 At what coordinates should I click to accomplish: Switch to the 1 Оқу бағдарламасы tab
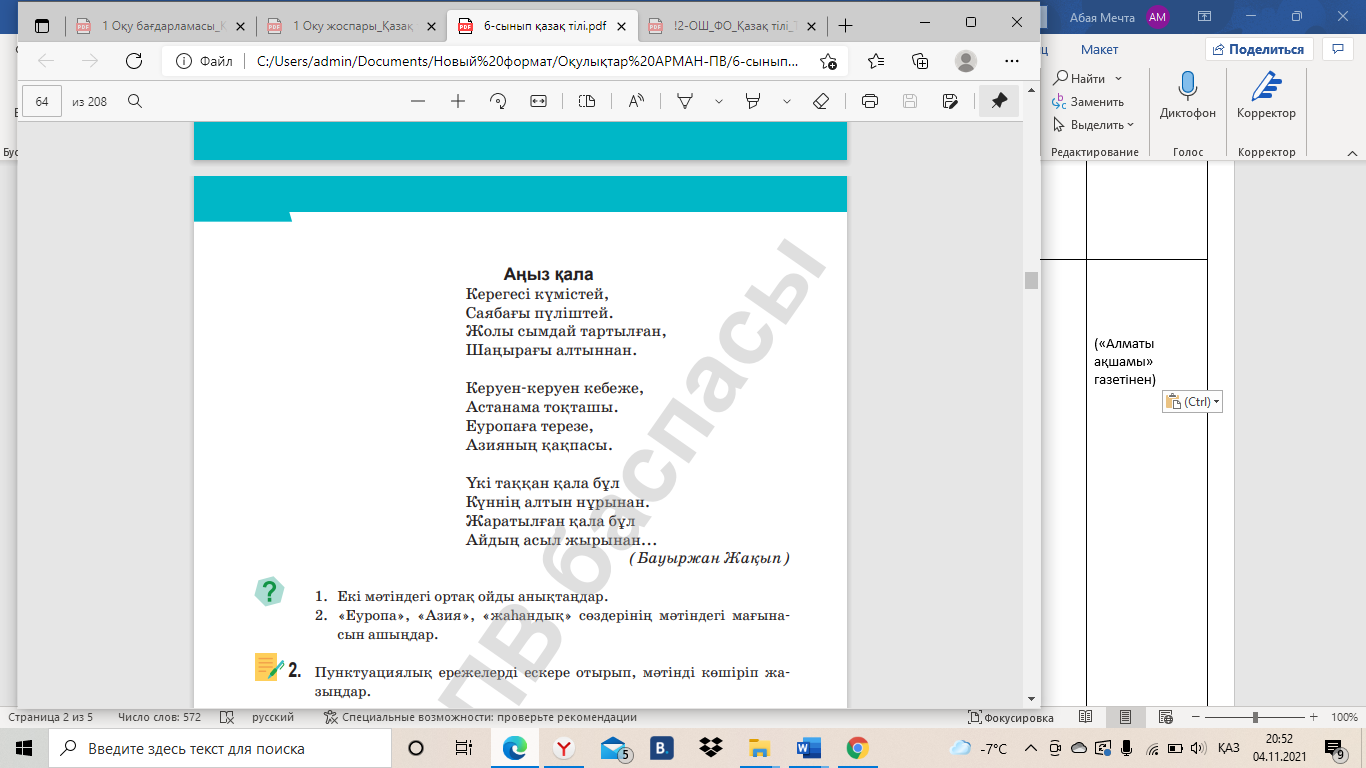coord(159,26)
